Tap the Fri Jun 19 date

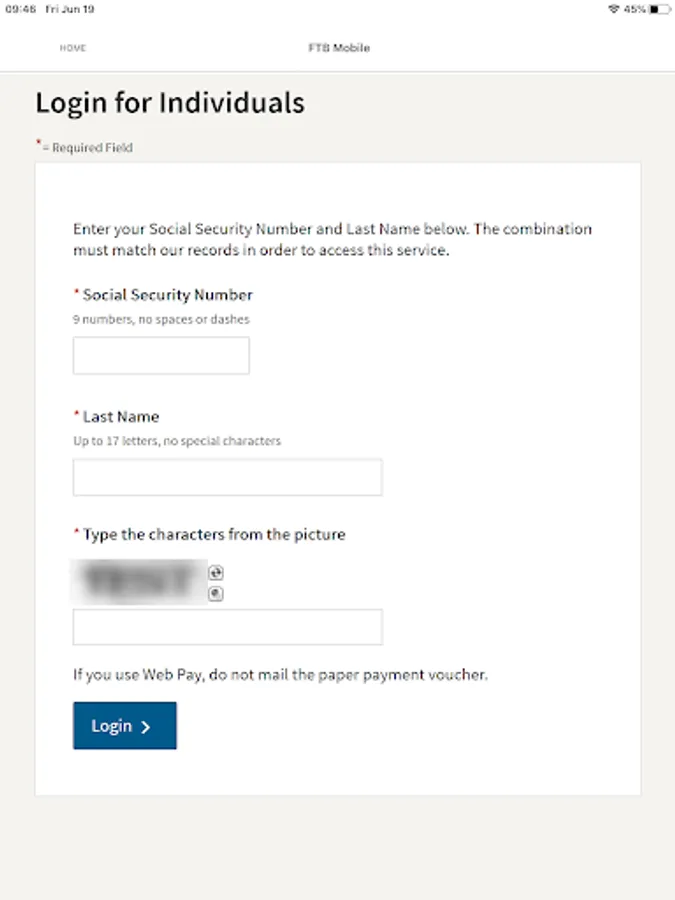[70, 9]
